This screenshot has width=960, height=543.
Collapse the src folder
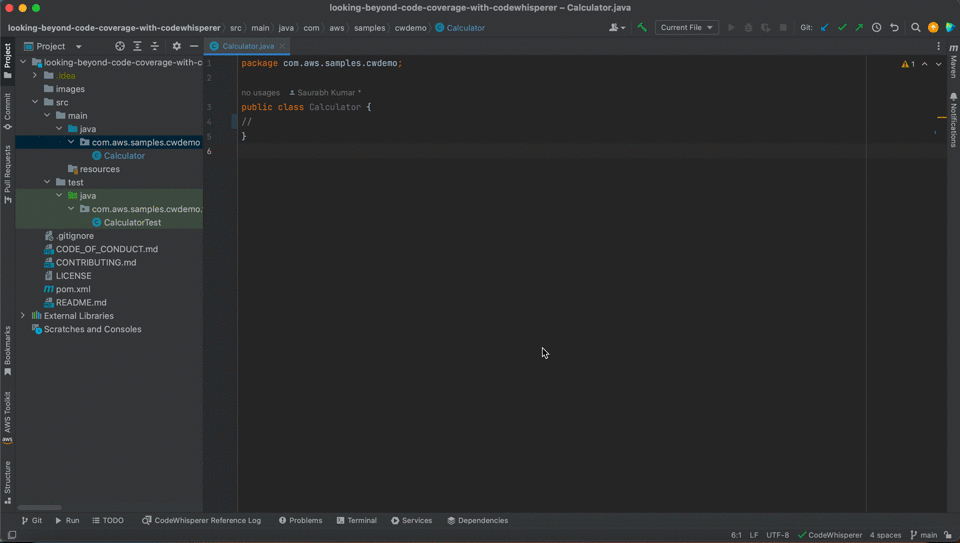click(x=35, y=102)
